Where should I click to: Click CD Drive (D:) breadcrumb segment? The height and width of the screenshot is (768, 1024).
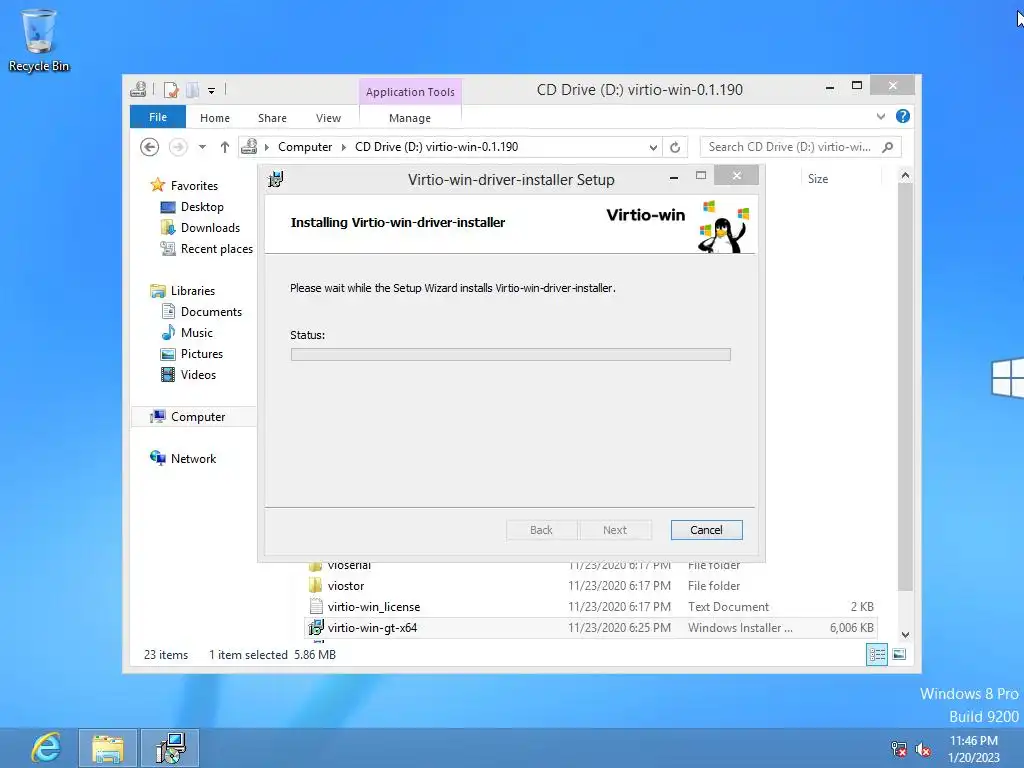436,147
